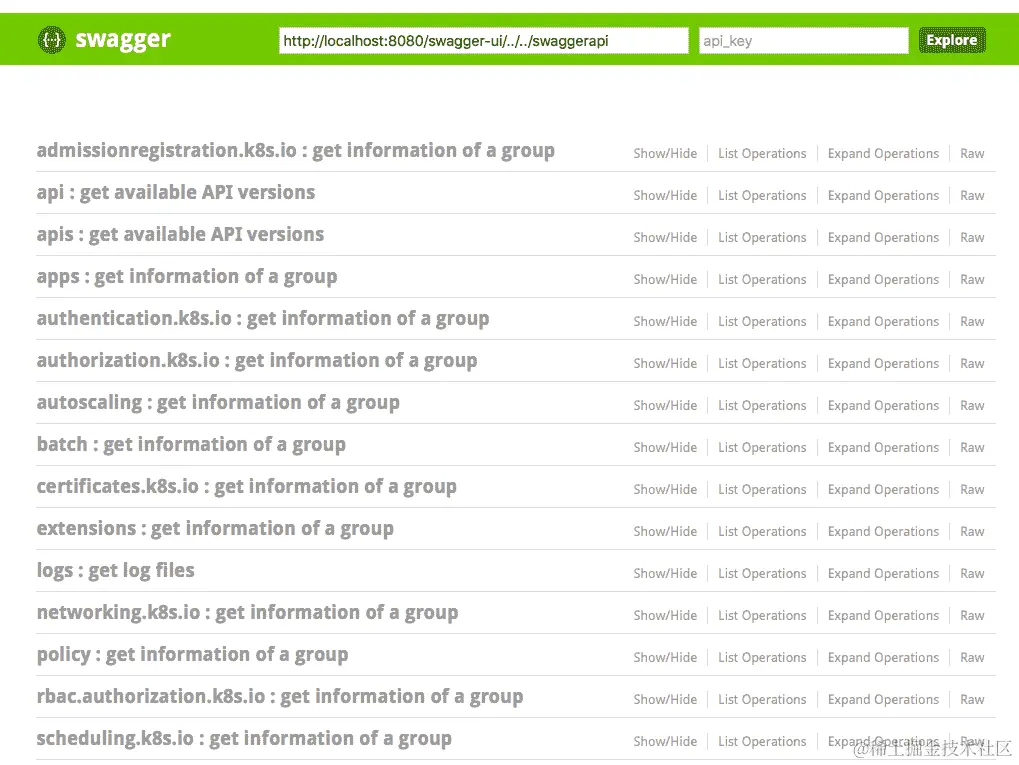List Operations for the api row
The image size is (1019, 765).
(762, 196)
